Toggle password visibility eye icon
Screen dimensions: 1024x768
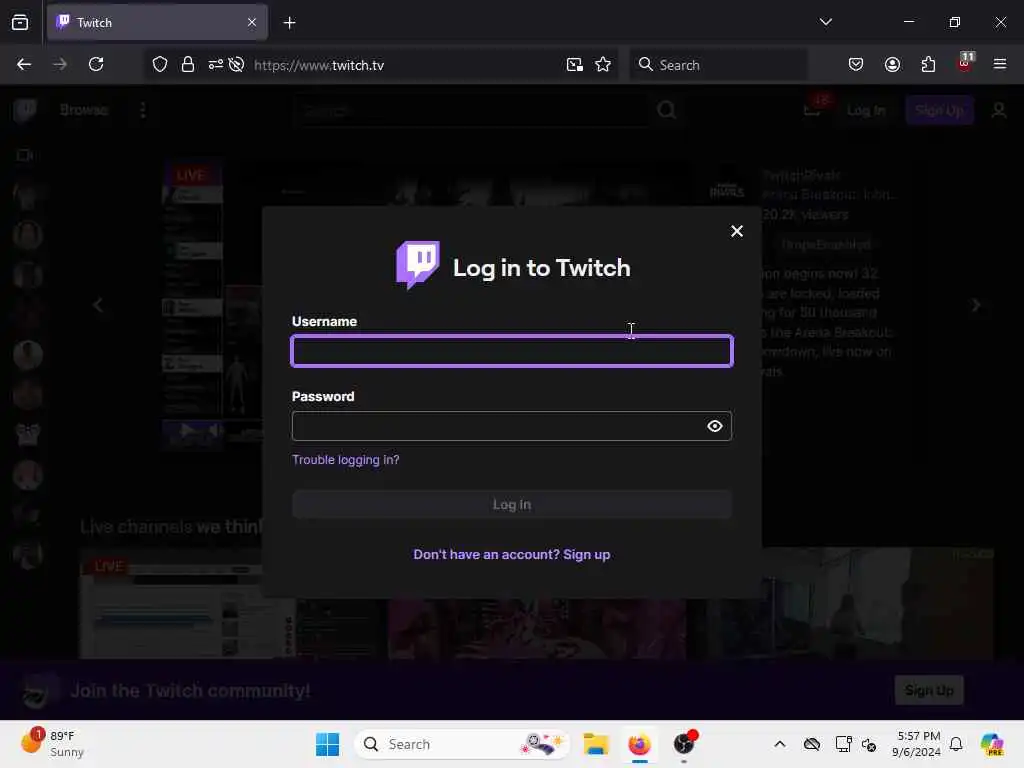(715, 426)
